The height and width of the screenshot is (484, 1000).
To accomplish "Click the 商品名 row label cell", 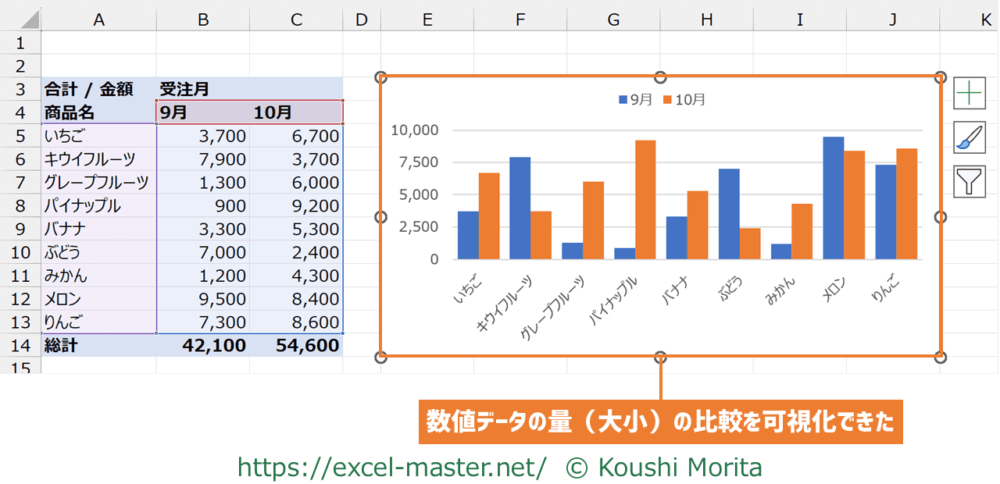I will tap(98, 112).
